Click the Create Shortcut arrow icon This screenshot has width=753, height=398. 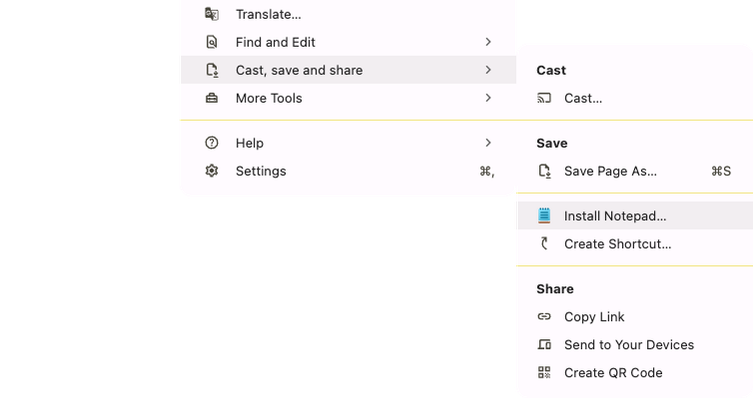544,244
